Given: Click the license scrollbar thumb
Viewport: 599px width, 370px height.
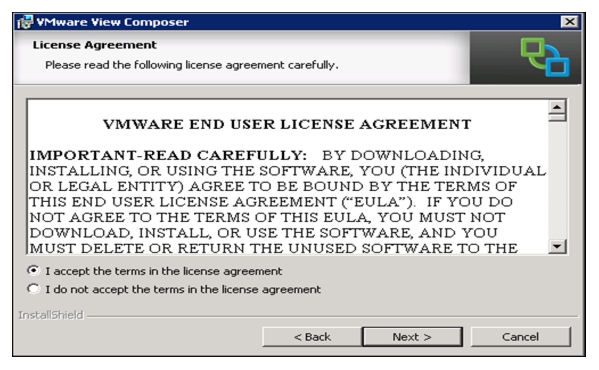Looking at the screenshot, I should (x=557, y=118).
